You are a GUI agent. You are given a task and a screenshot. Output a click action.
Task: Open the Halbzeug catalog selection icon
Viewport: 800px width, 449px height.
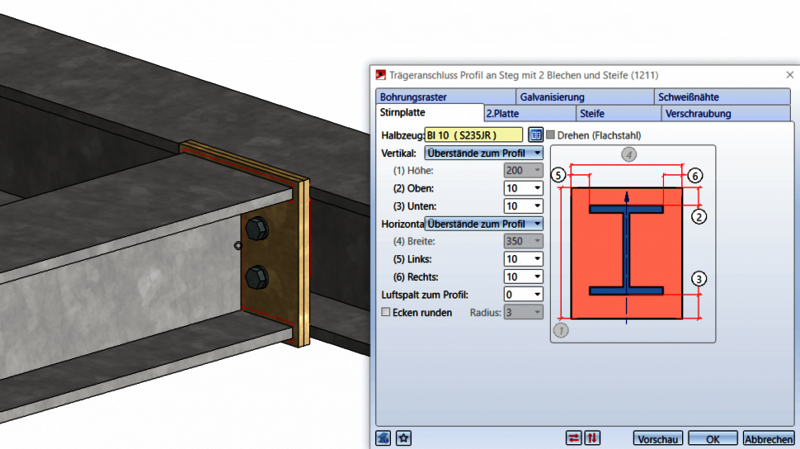point(535,135)
